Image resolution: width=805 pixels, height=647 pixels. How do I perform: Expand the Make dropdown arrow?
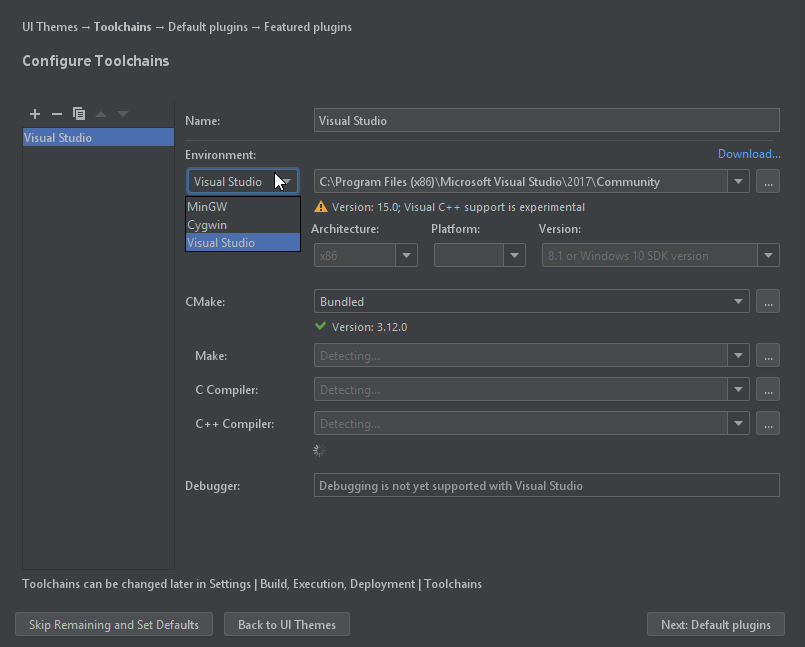click(738, 355)
